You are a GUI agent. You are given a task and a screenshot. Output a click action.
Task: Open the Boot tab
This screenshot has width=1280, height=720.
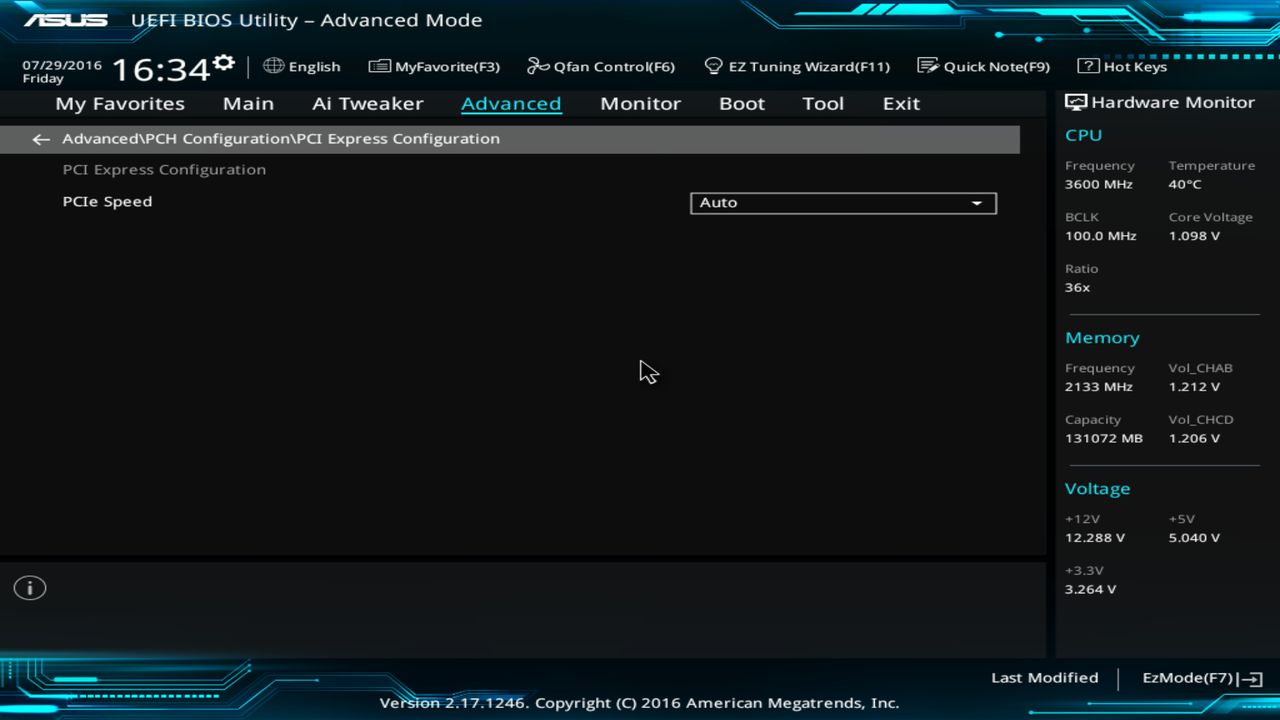(741, 103)
